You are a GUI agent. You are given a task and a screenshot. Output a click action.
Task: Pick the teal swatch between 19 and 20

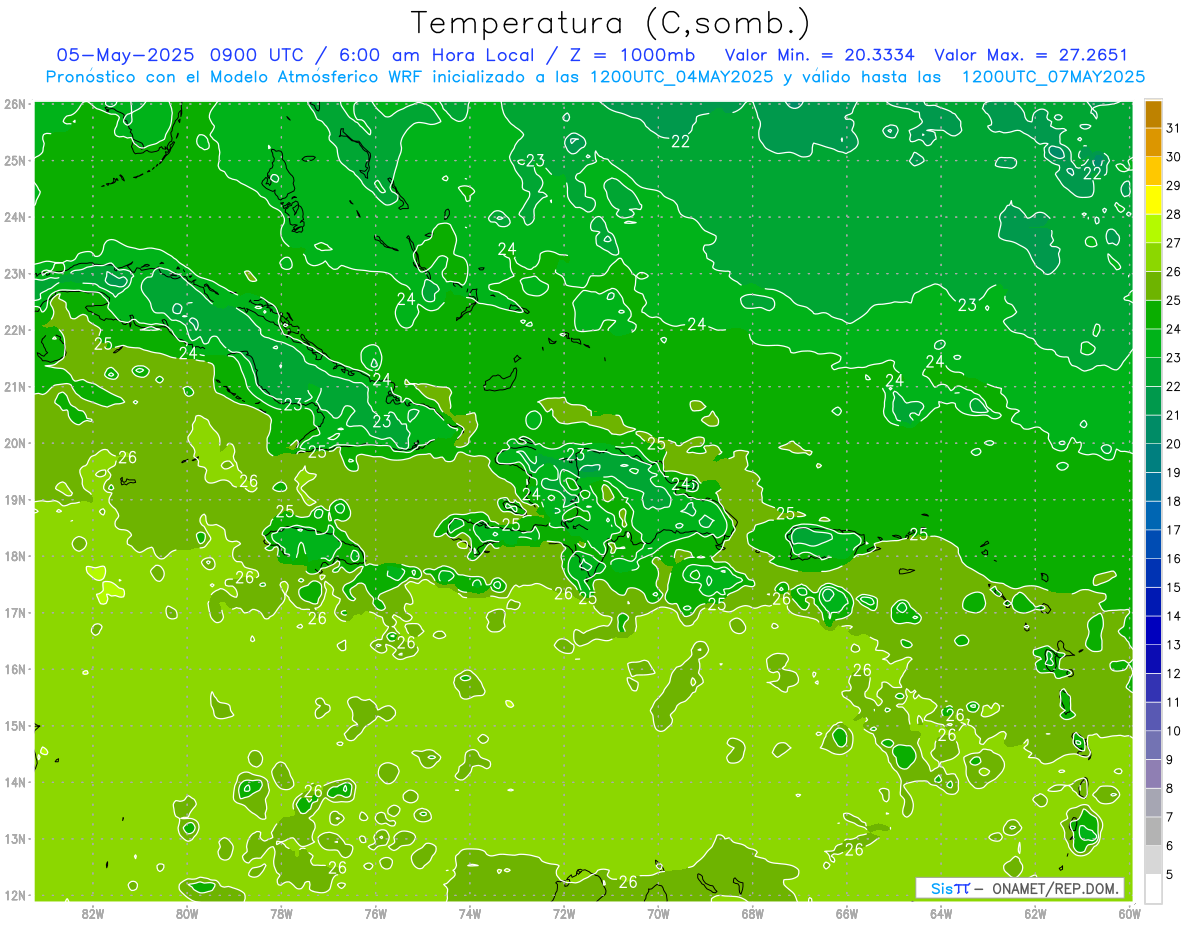click(x=1153, y=458)
